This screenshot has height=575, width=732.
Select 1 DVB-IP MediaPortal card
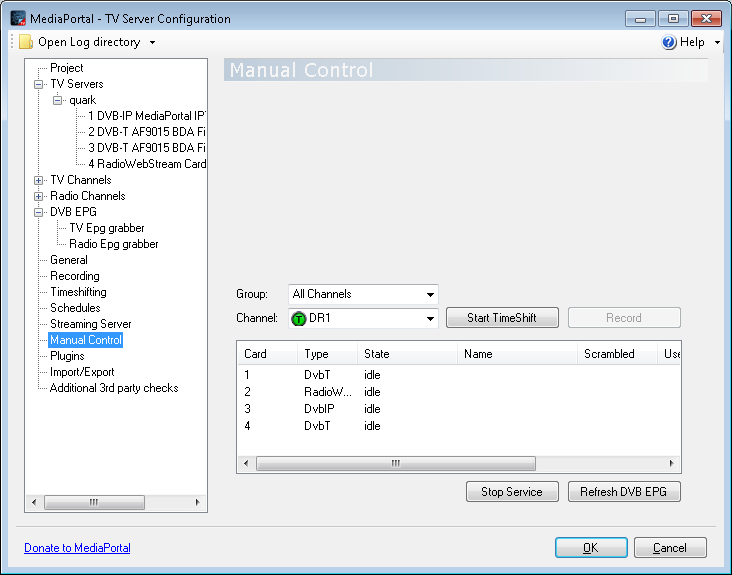(x=147, y=116)
